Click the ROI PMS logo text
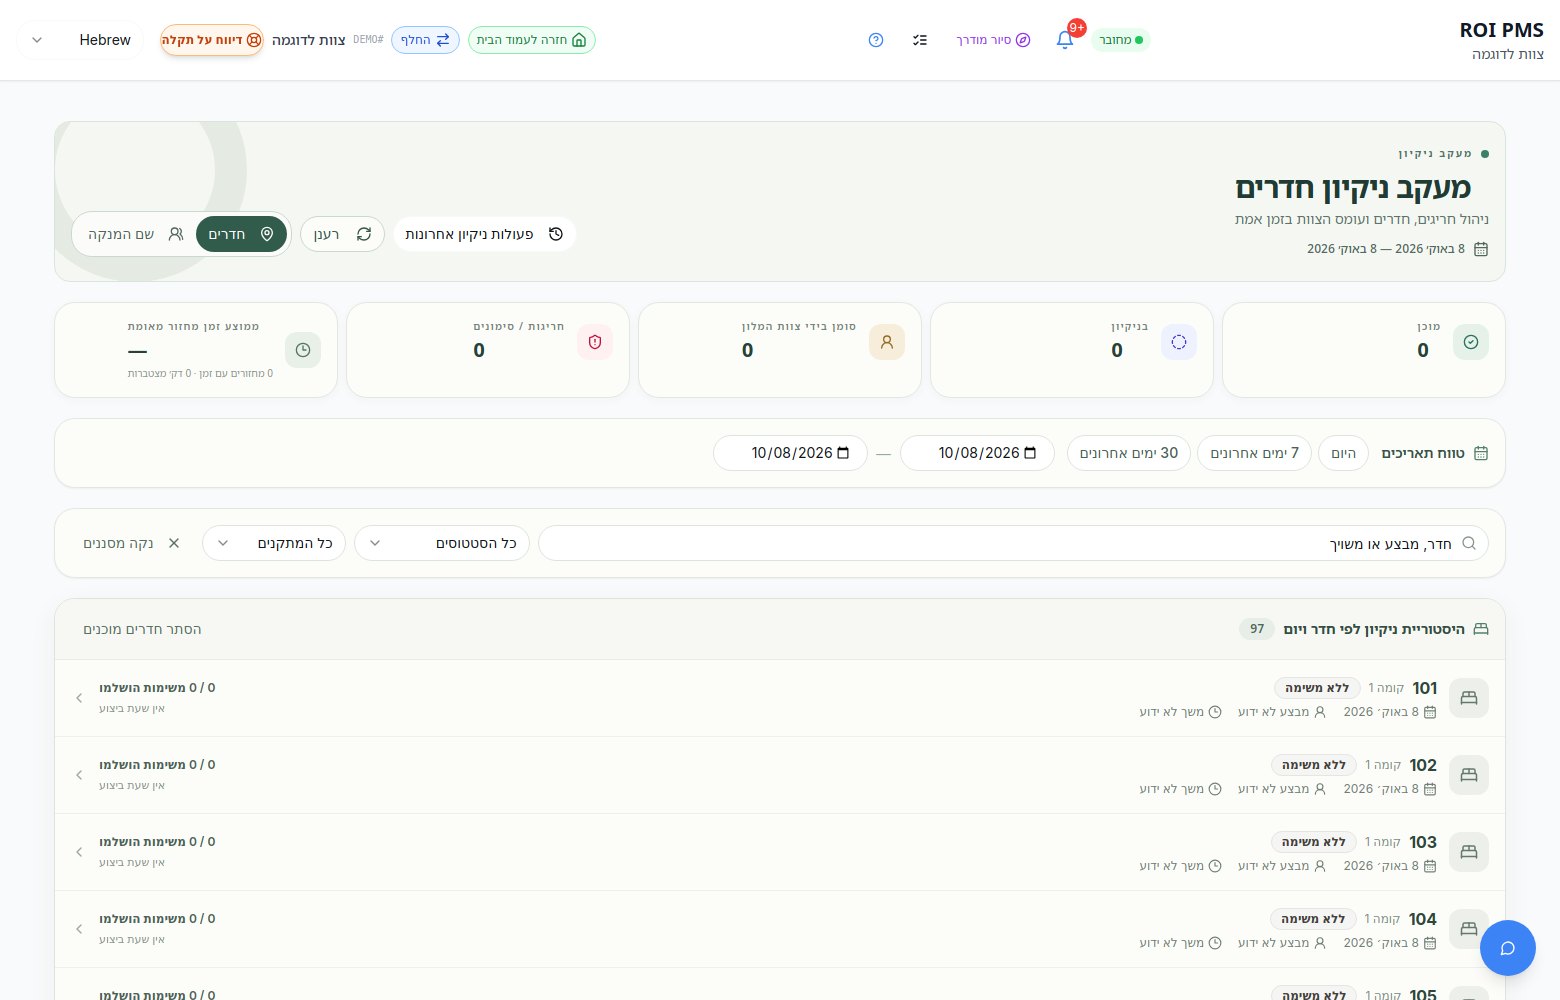This screenshot has width=1560, height=1000. [x=1501, y=30]
